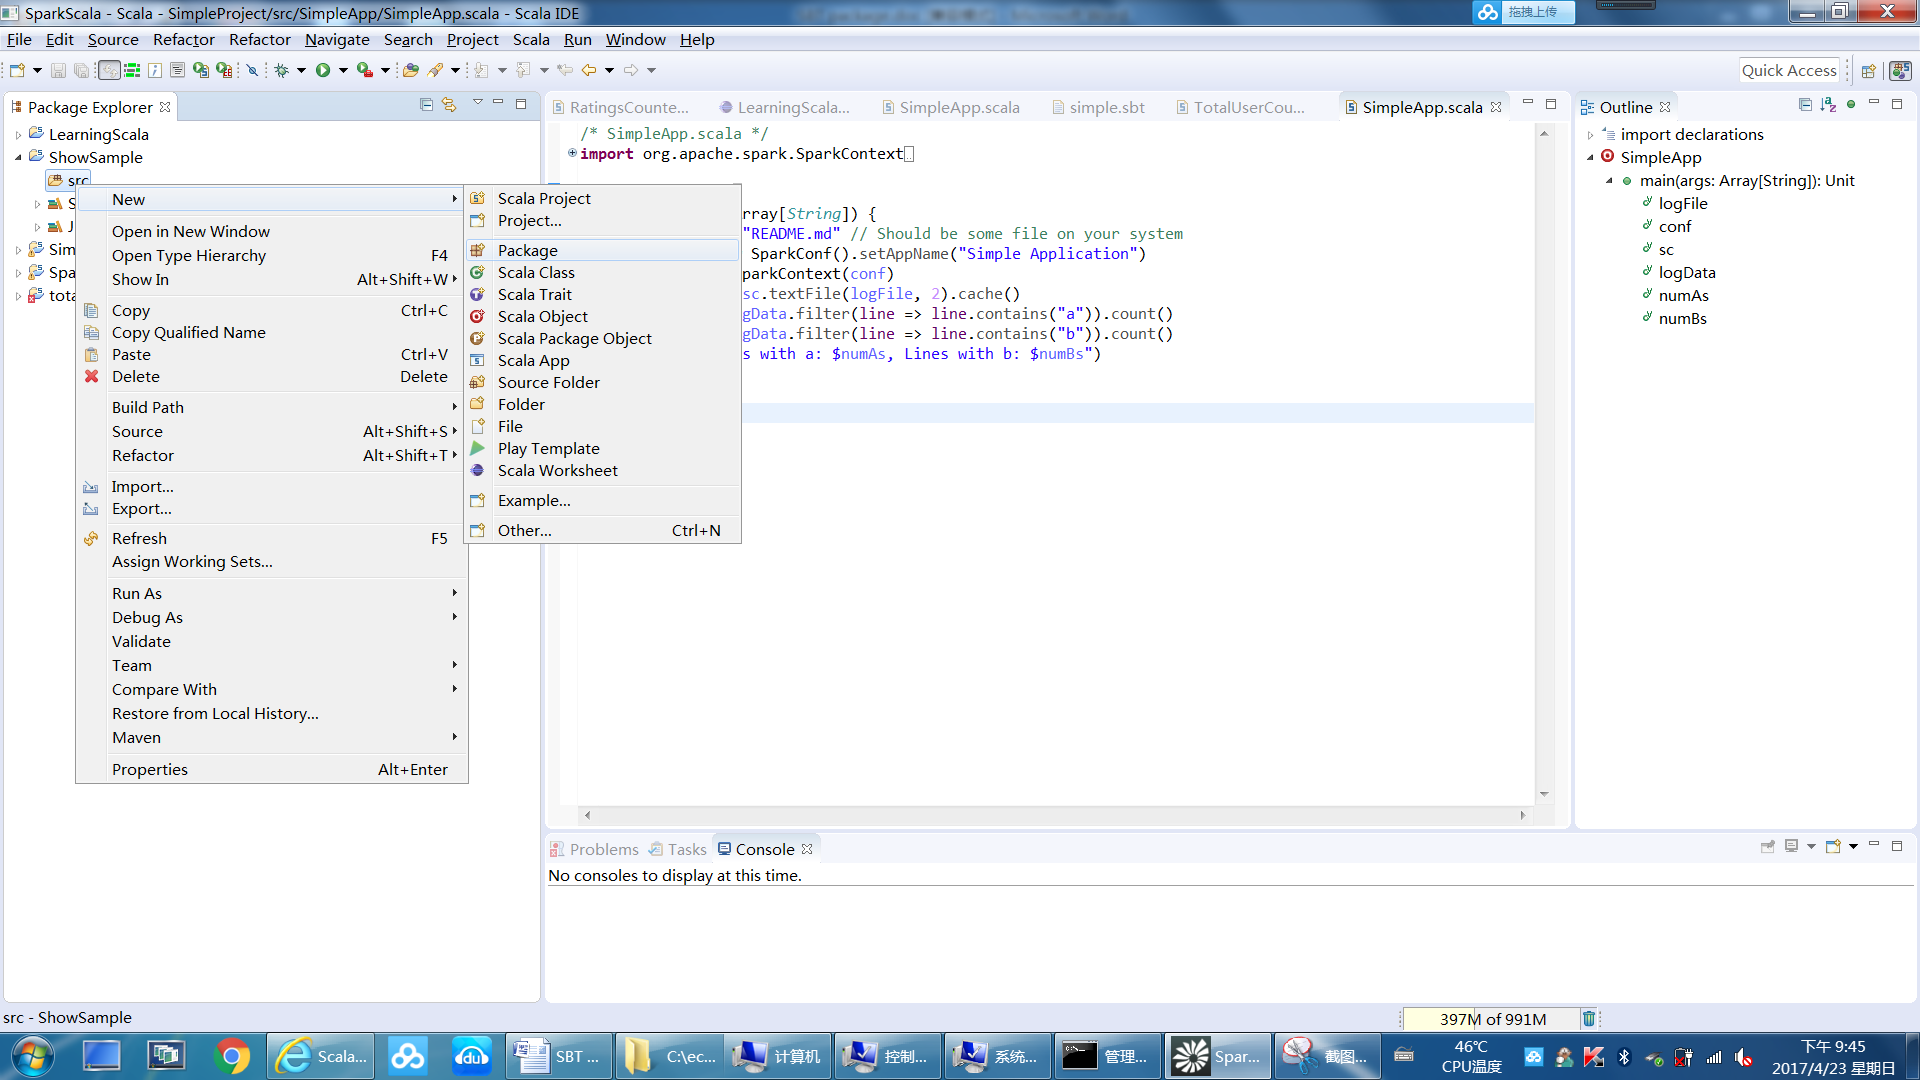The height and width of the screenshot is (1080, 1920).
Task: Open the New wizard dropdown arrow
Action: tap(37, 70)
